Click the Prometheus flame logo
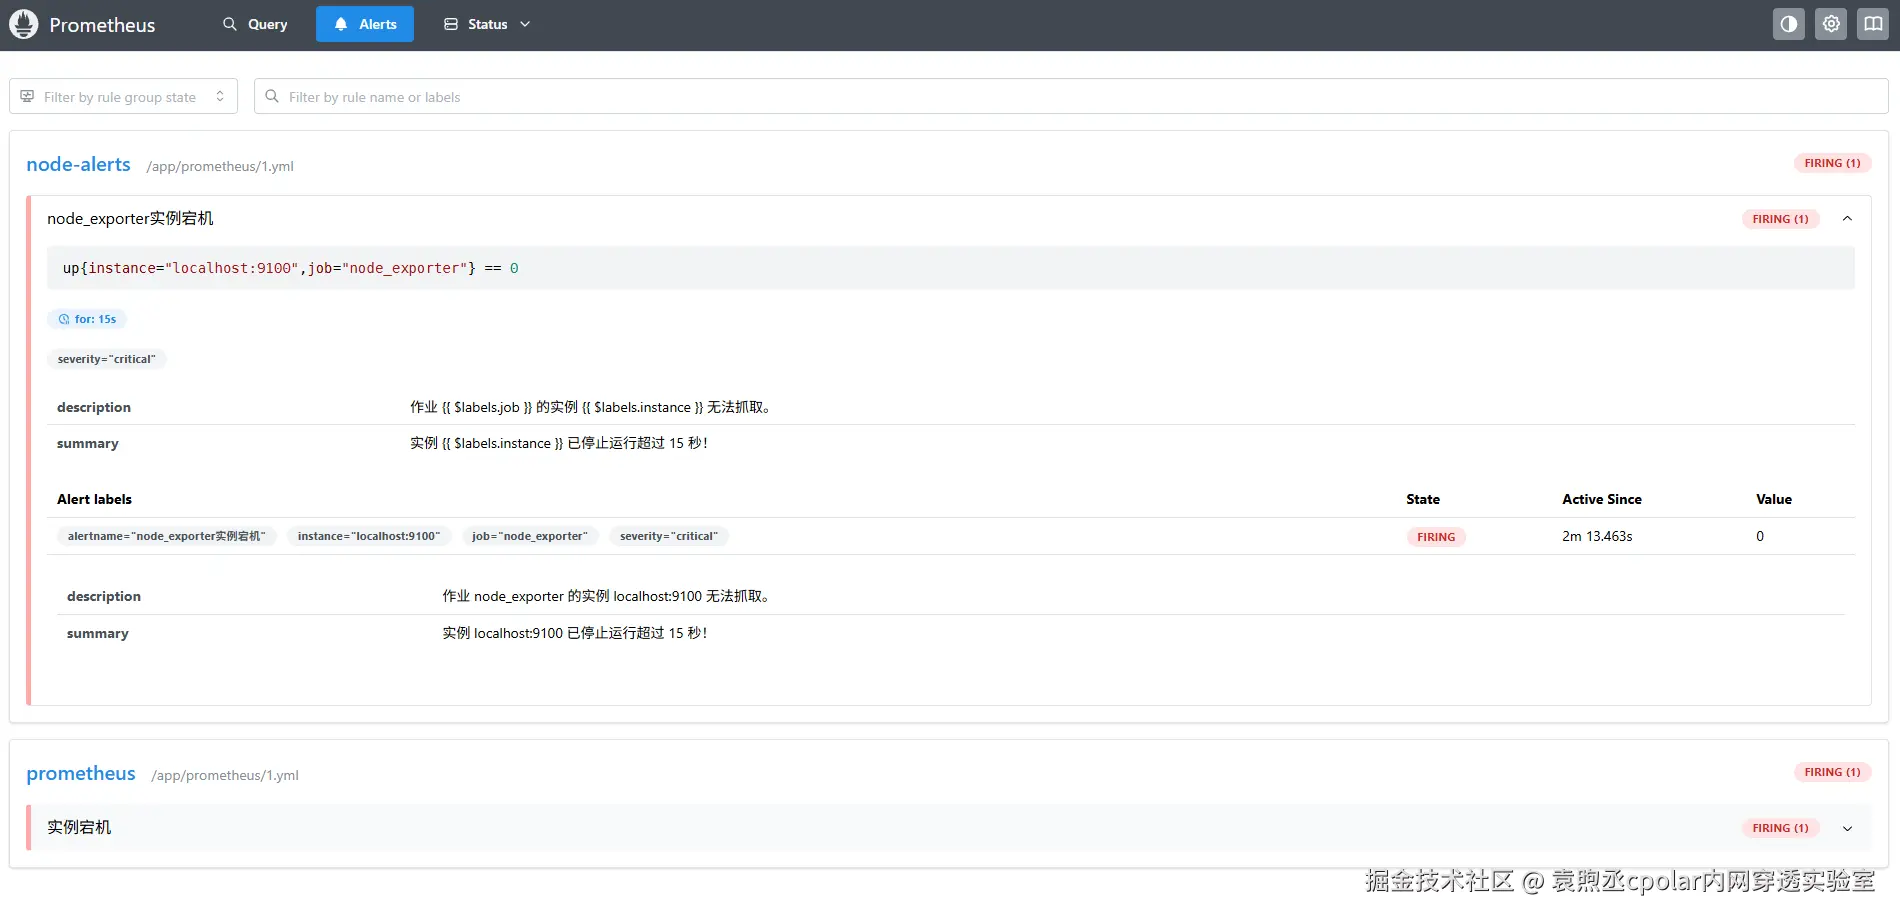The width and height of the screenshot is (1900, 920). [23, 24]
